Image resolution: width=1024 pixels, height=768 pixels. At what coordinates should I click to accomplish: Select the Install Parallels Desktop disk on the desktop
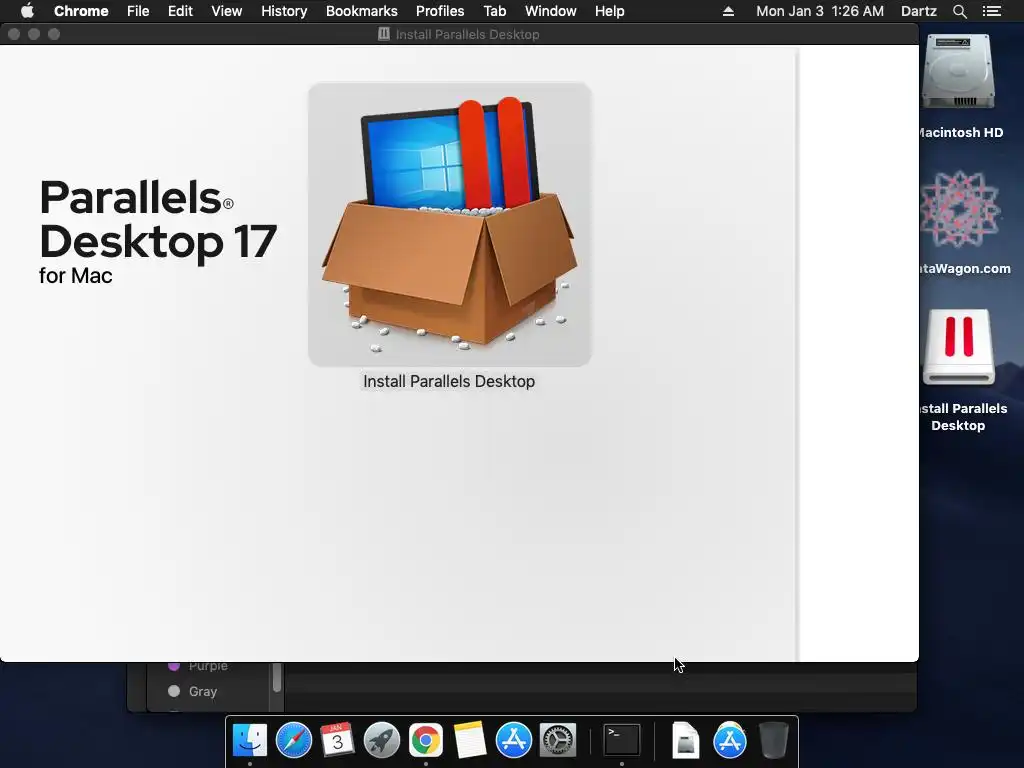pos(959,348)
